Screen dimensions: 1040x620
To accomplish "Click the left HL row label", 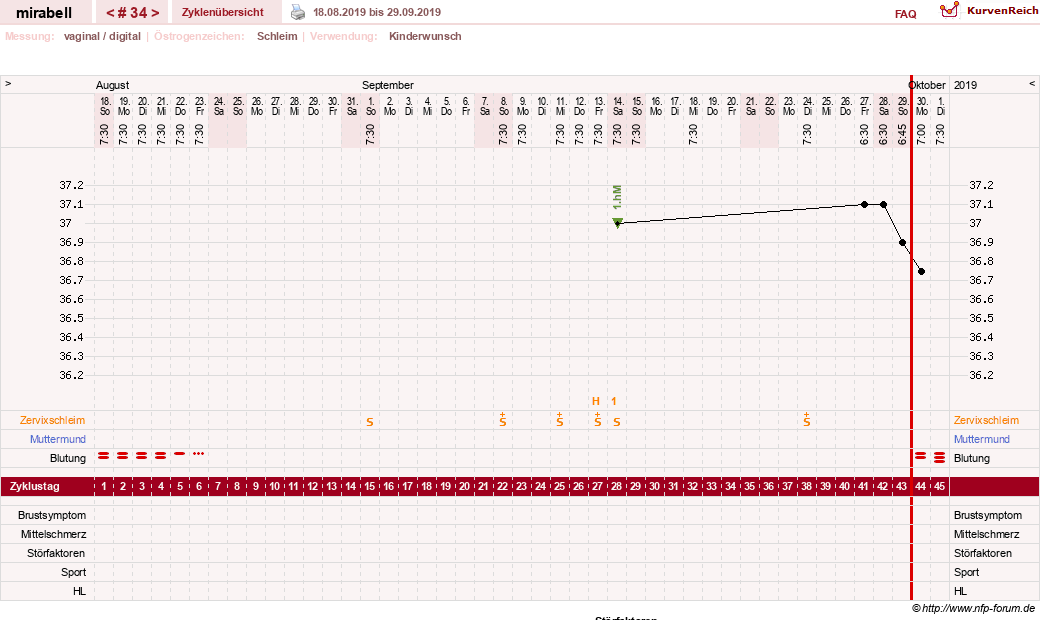I will click(80, 591).
